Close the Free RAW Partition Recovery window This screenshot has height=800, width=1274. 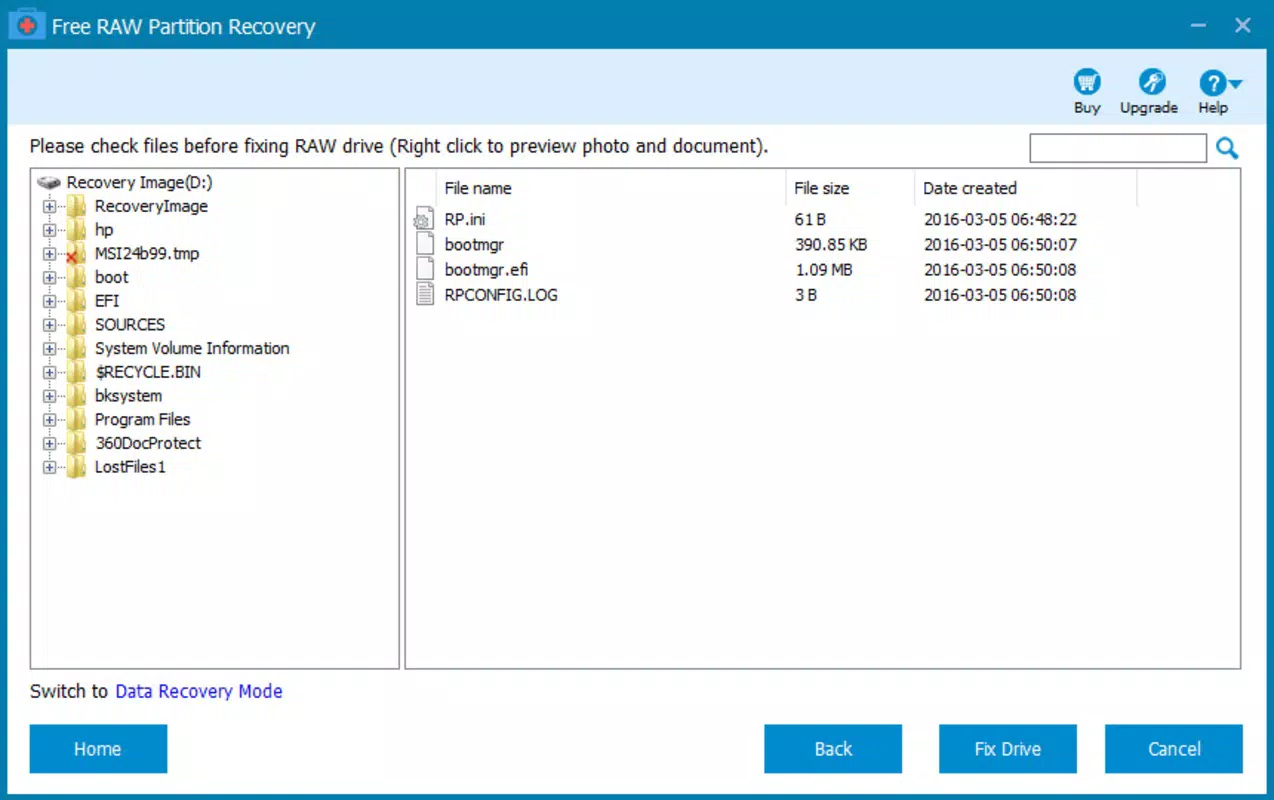point(1243,25)
